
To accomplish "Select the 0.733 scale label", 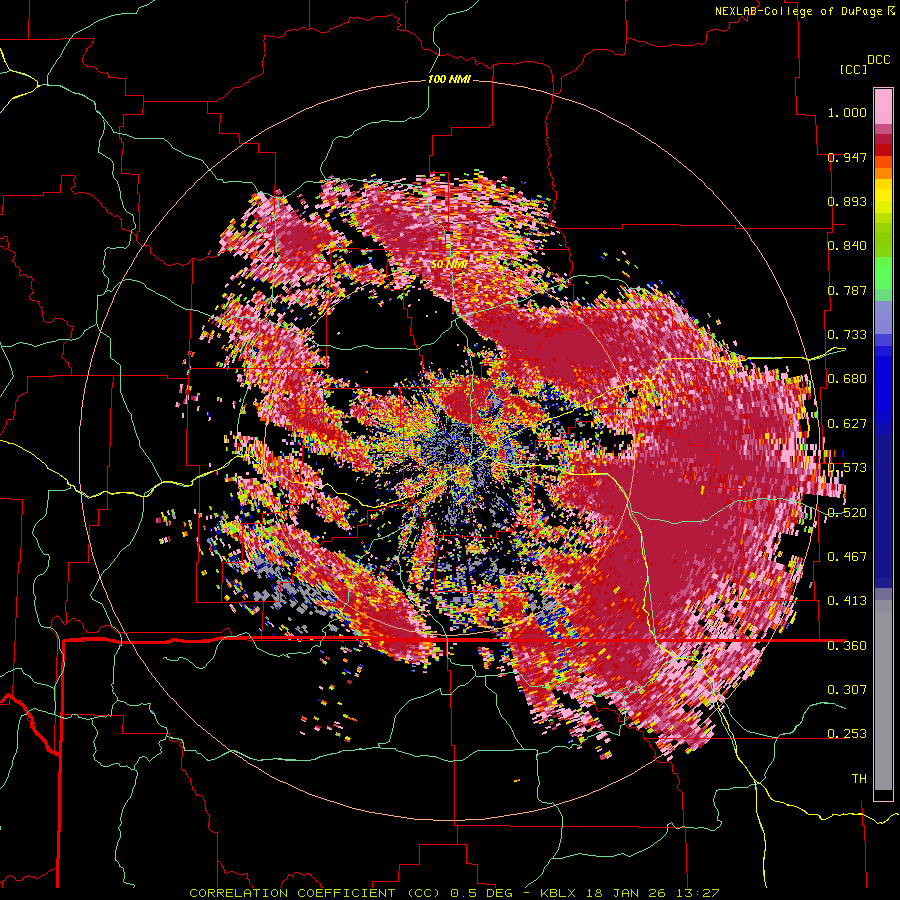I will coord(847,335).
